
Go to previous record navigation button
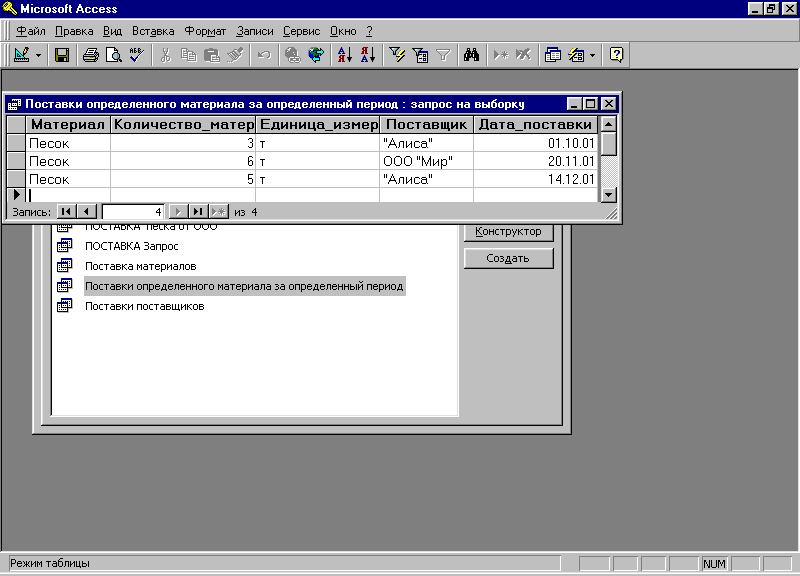pos(87,211)
